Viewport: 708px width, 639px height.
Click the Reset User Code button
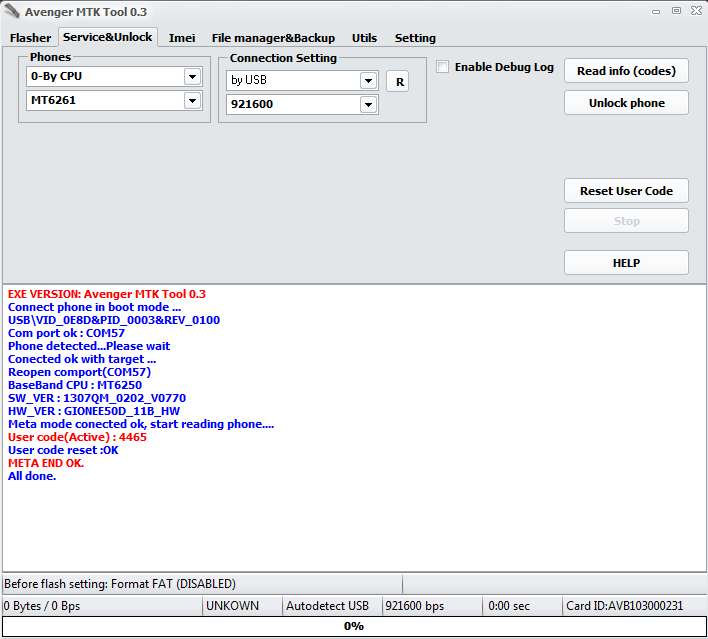pos(626,191)
